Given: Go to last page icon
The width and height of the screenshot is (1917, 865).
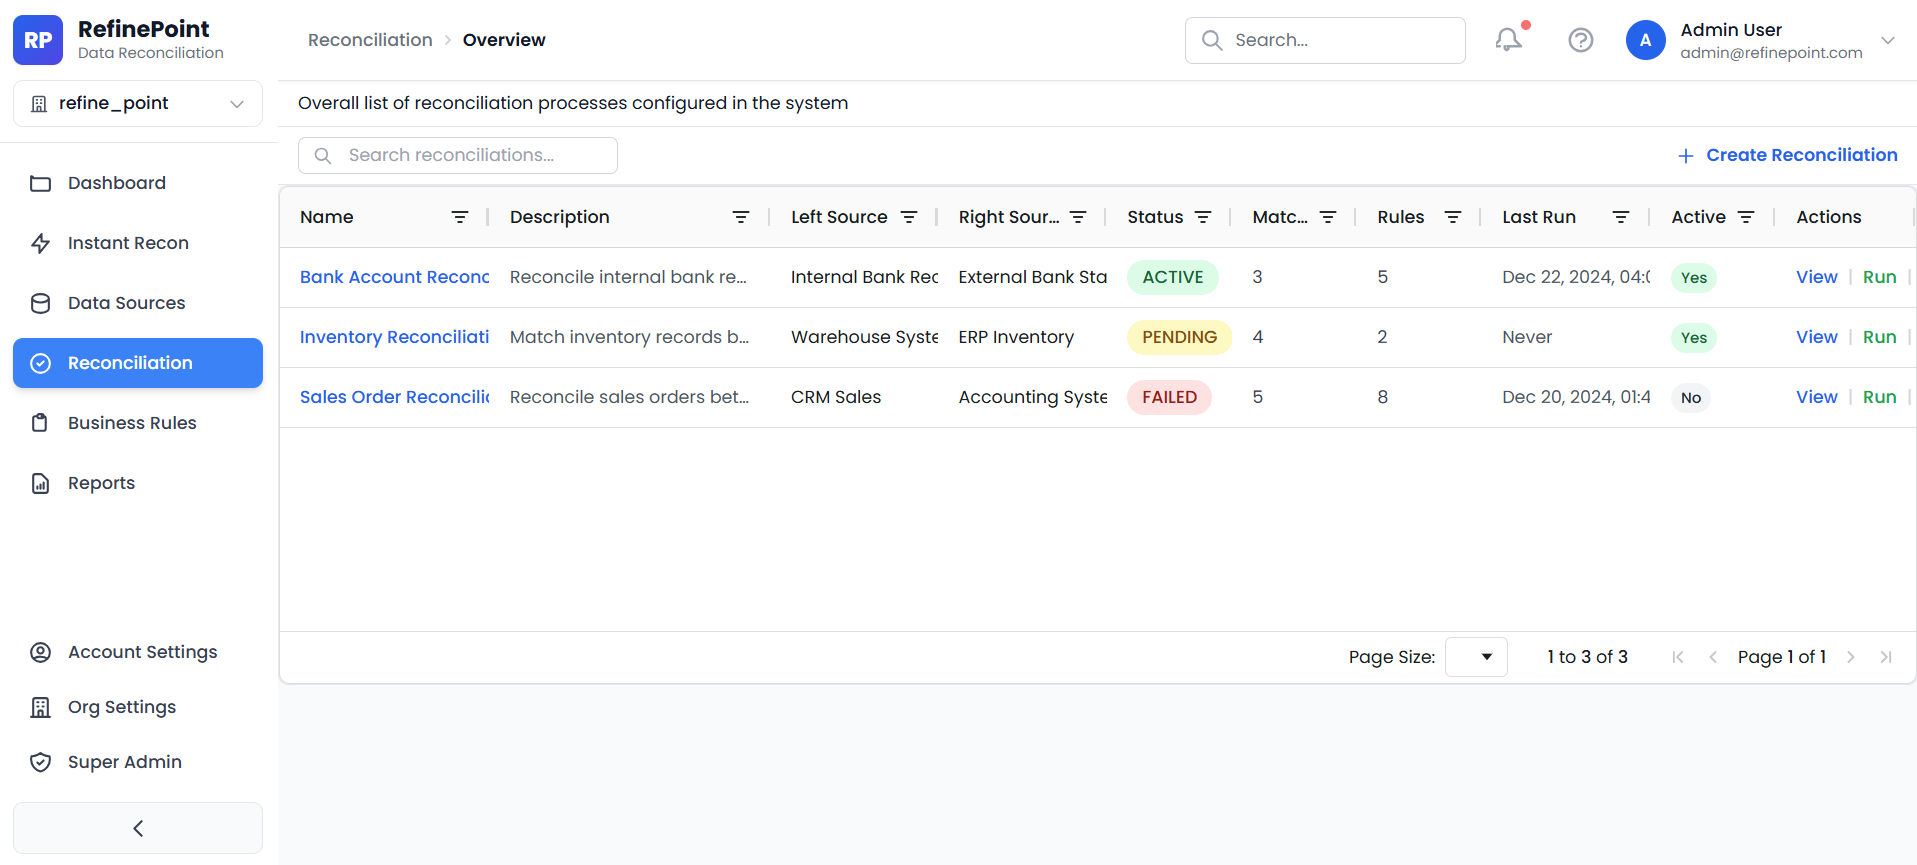Looking at the screenshot, I should coord(1886,657).
